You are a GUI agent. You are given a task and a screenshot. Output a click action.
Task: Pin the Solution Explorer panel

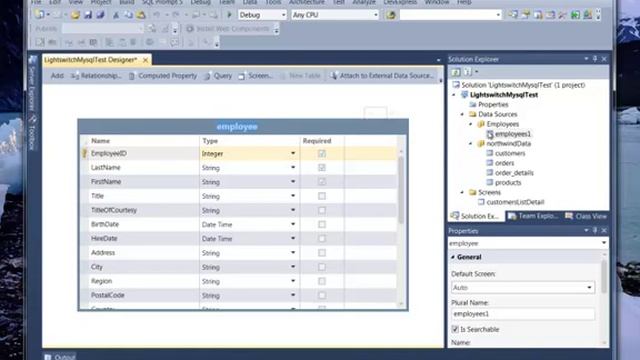coord(595,59)
